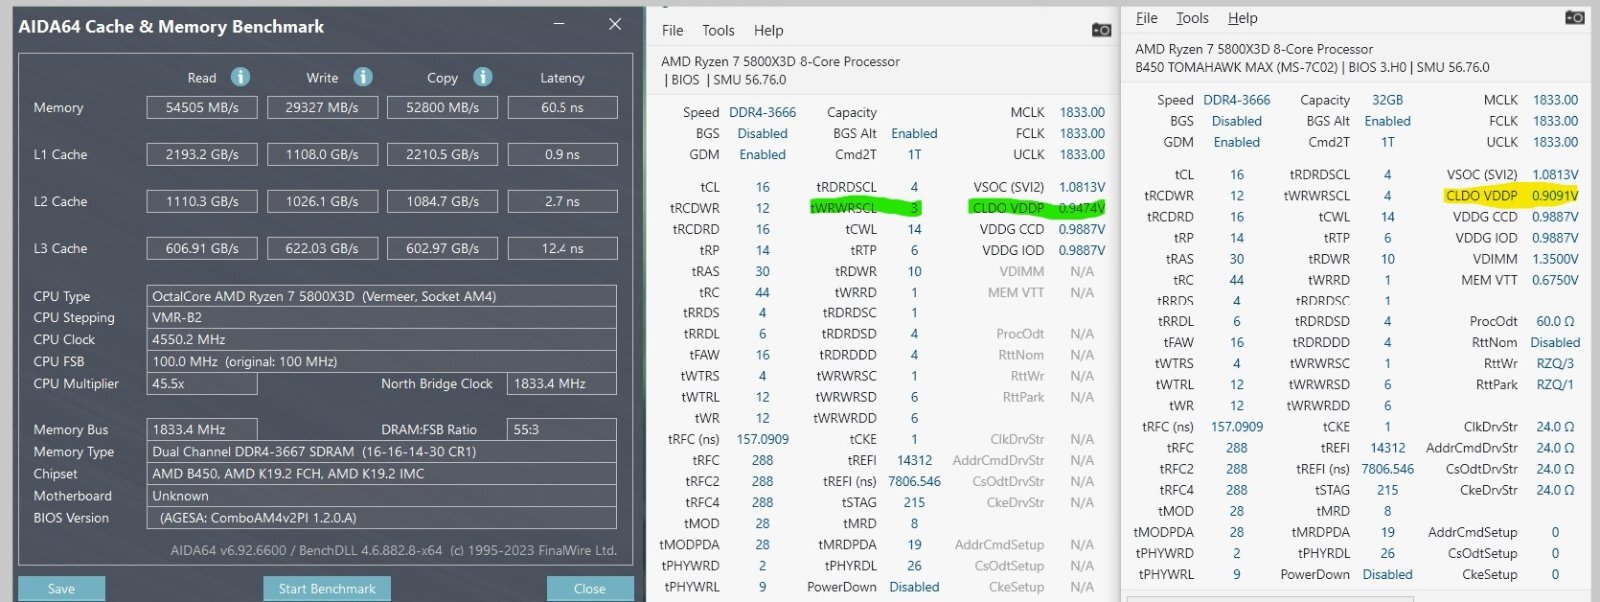The image size is (1600, 602).
Task: Click VSOC (SVI2) 1.0813V in middle ZenTimings window
Action: coord(1082,187)
